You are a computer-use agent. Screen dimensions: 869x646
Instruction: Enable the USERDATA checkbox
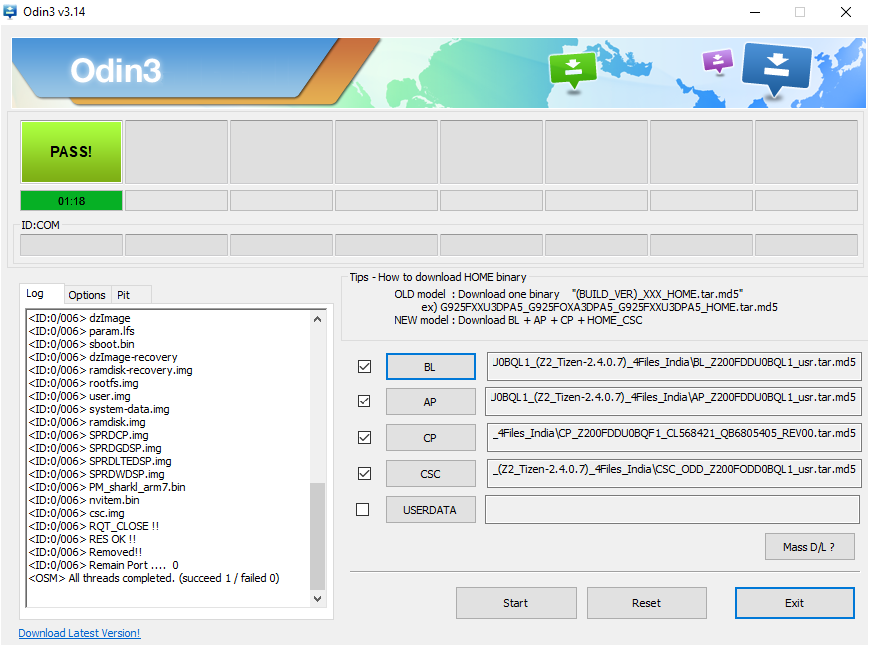[x=362, y=509]
